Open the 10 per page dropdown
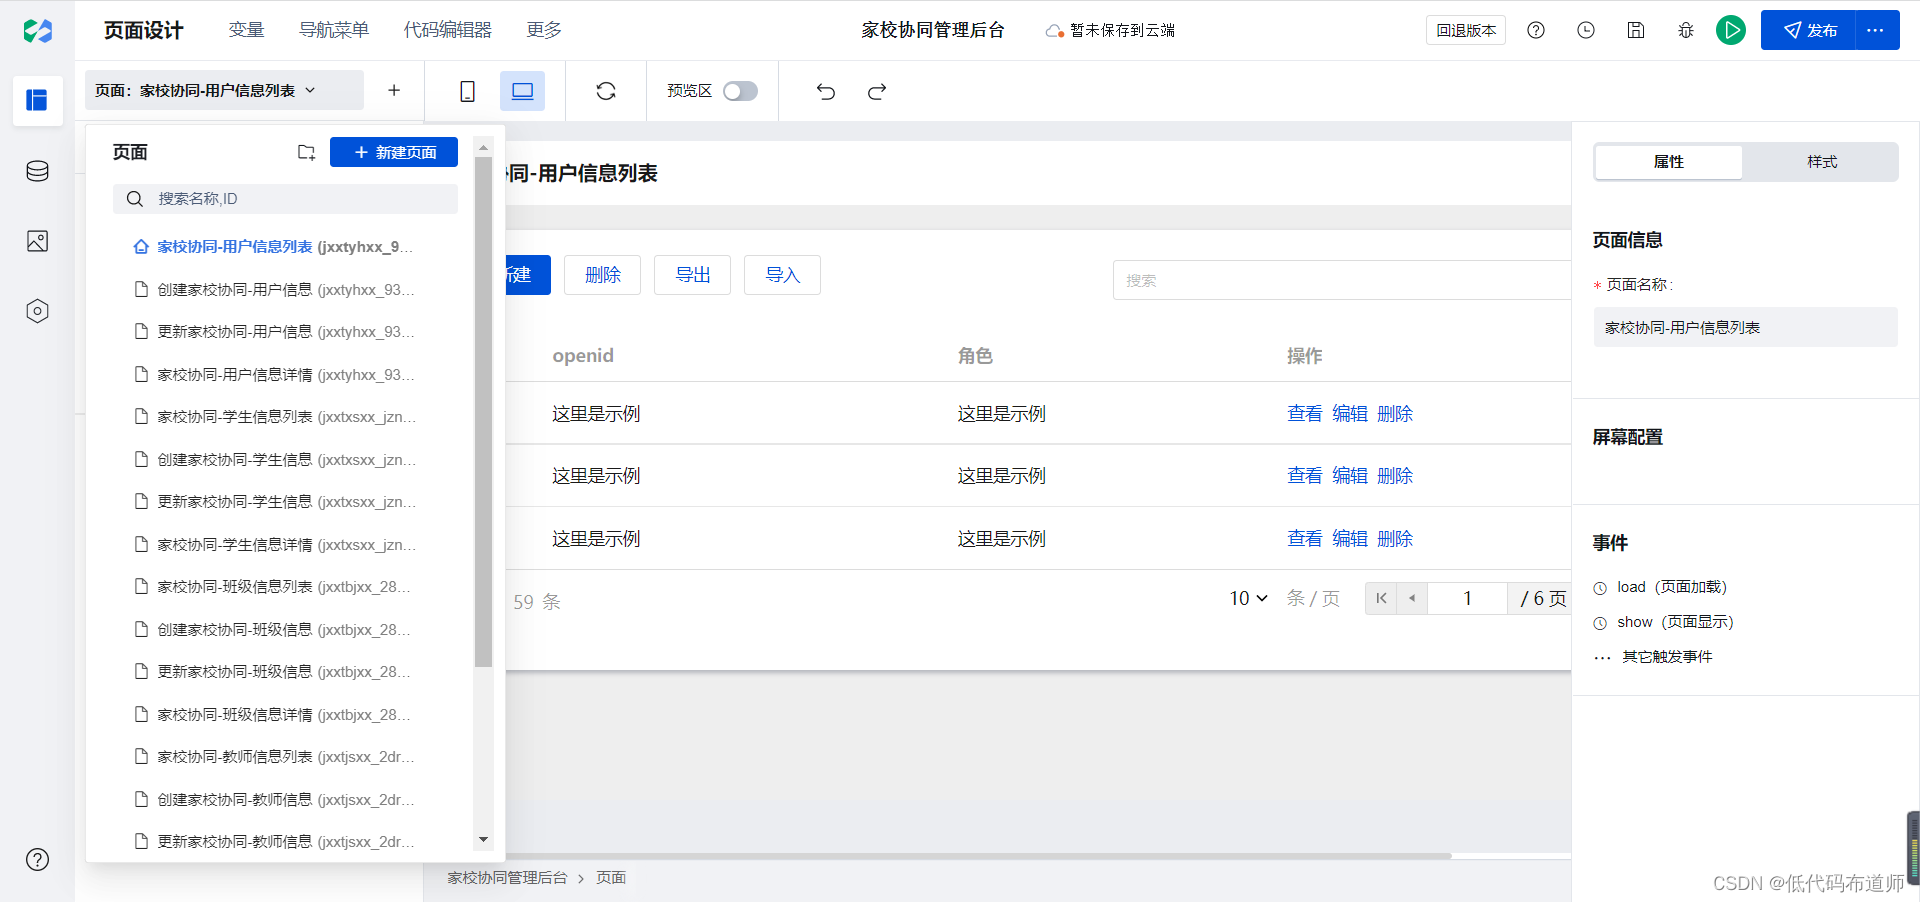The image size is (1920, 902). (x=1248, y=598)
